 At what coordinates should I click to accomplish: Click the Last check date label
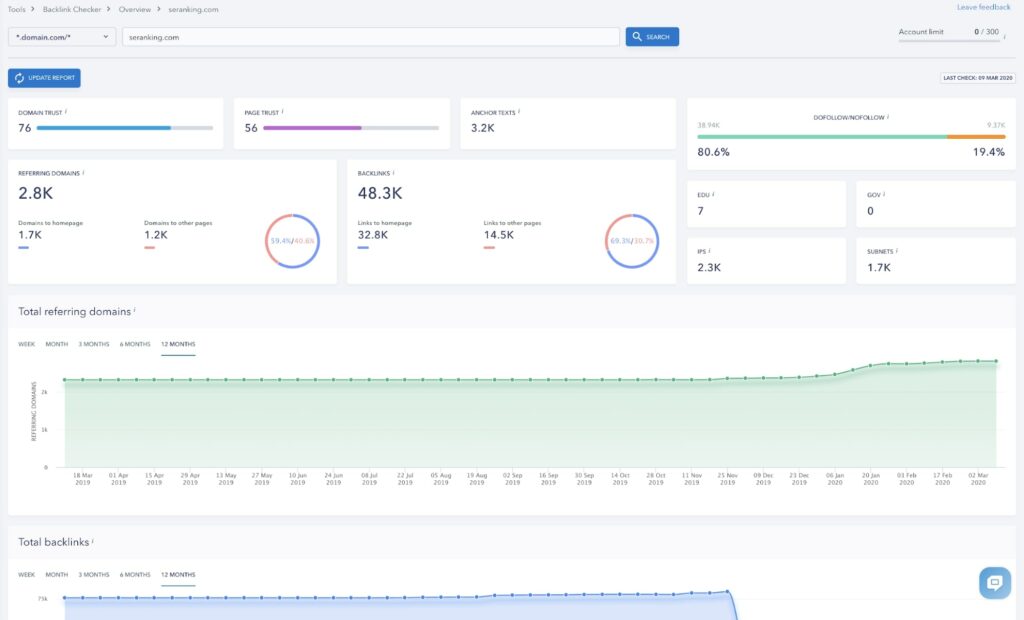tap(978, 78)
